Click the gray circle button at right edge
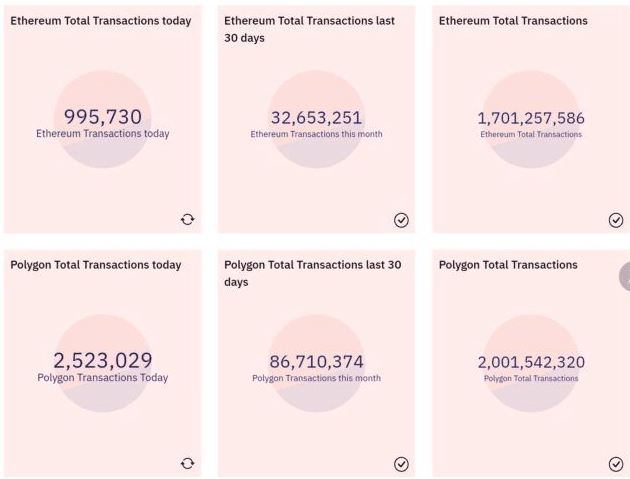Screen dimensions: 630x479 click(x=625, y=276)
